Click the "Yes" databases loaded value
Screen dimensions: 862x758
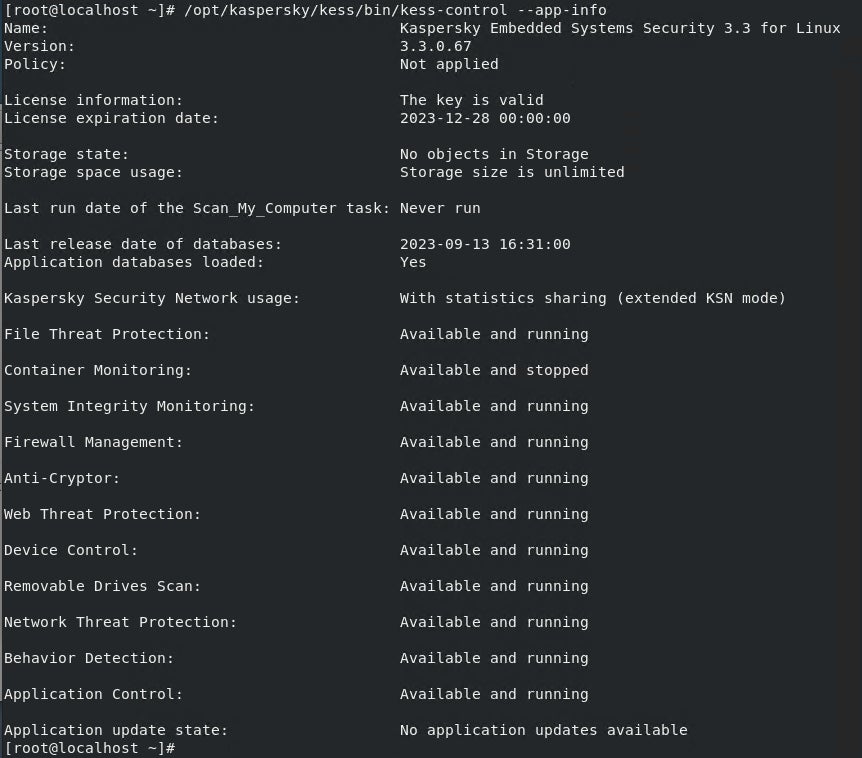(x=413, y=262)
